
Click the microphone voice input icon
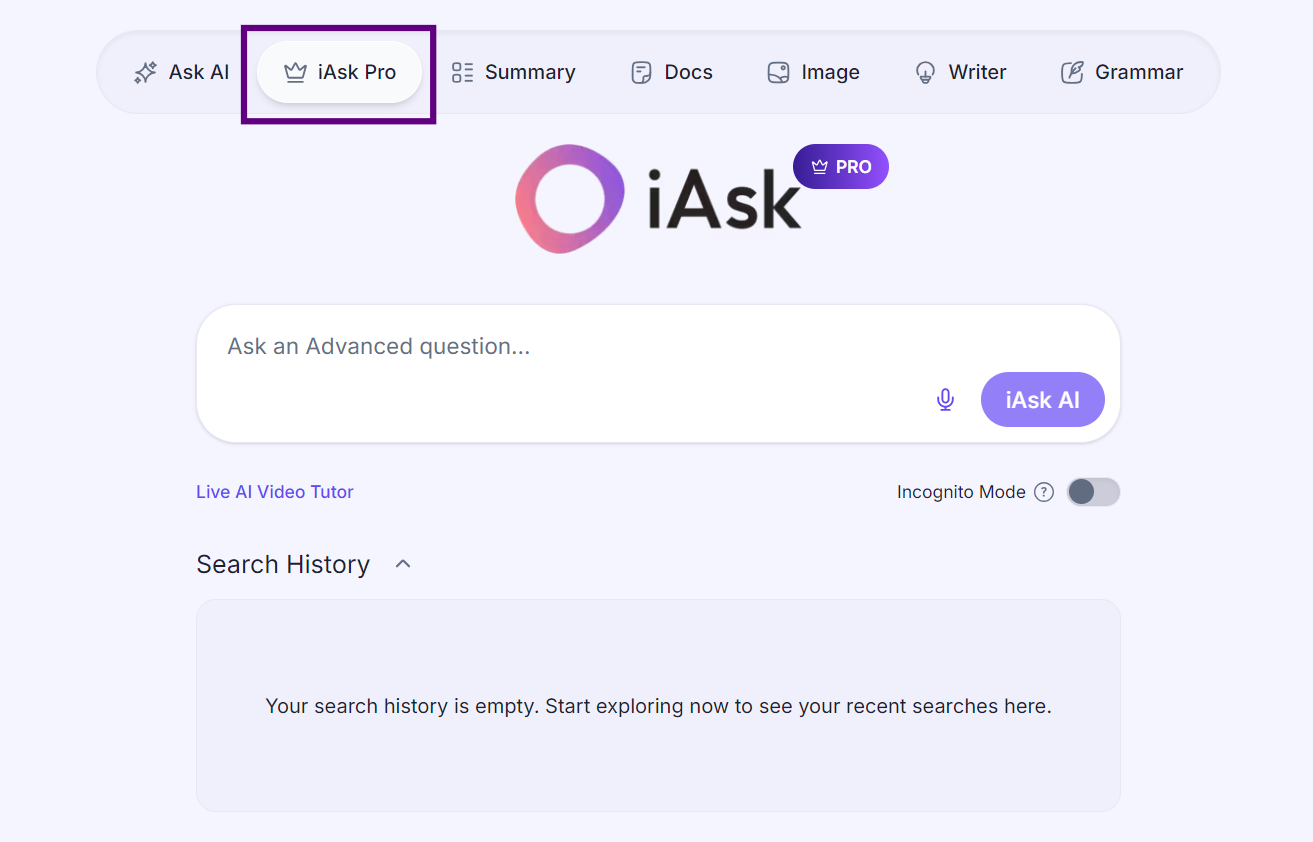click(x=945, y=400)
